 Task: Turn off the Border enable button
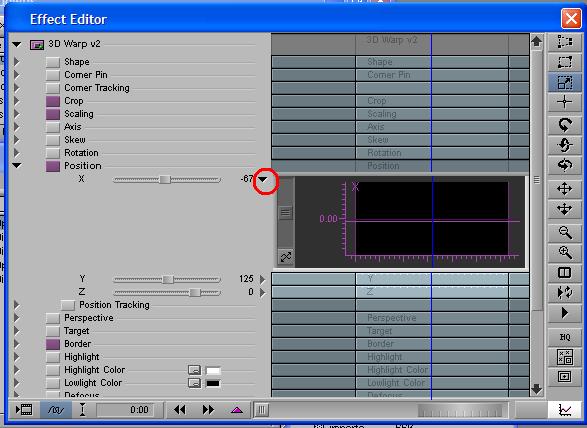[53, 344]
